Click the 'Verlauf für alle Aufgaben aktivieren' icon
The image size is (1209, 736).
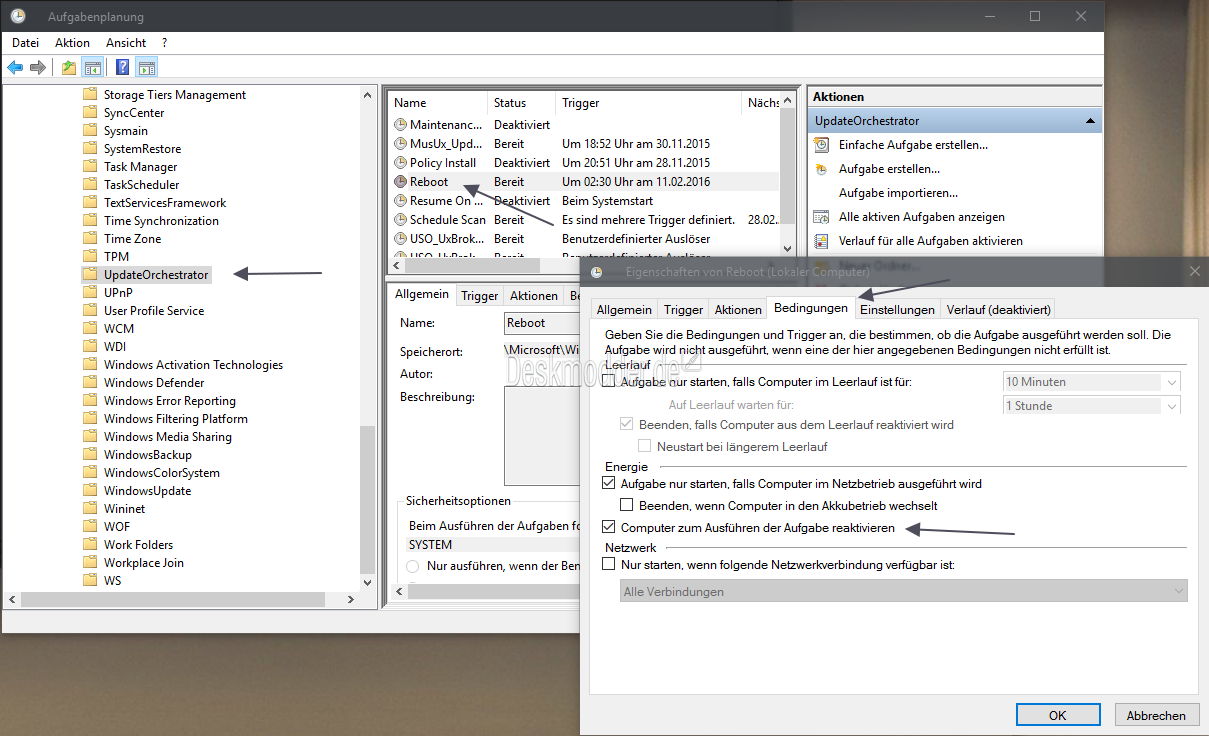pyautogui.click(x=821, y=241)
